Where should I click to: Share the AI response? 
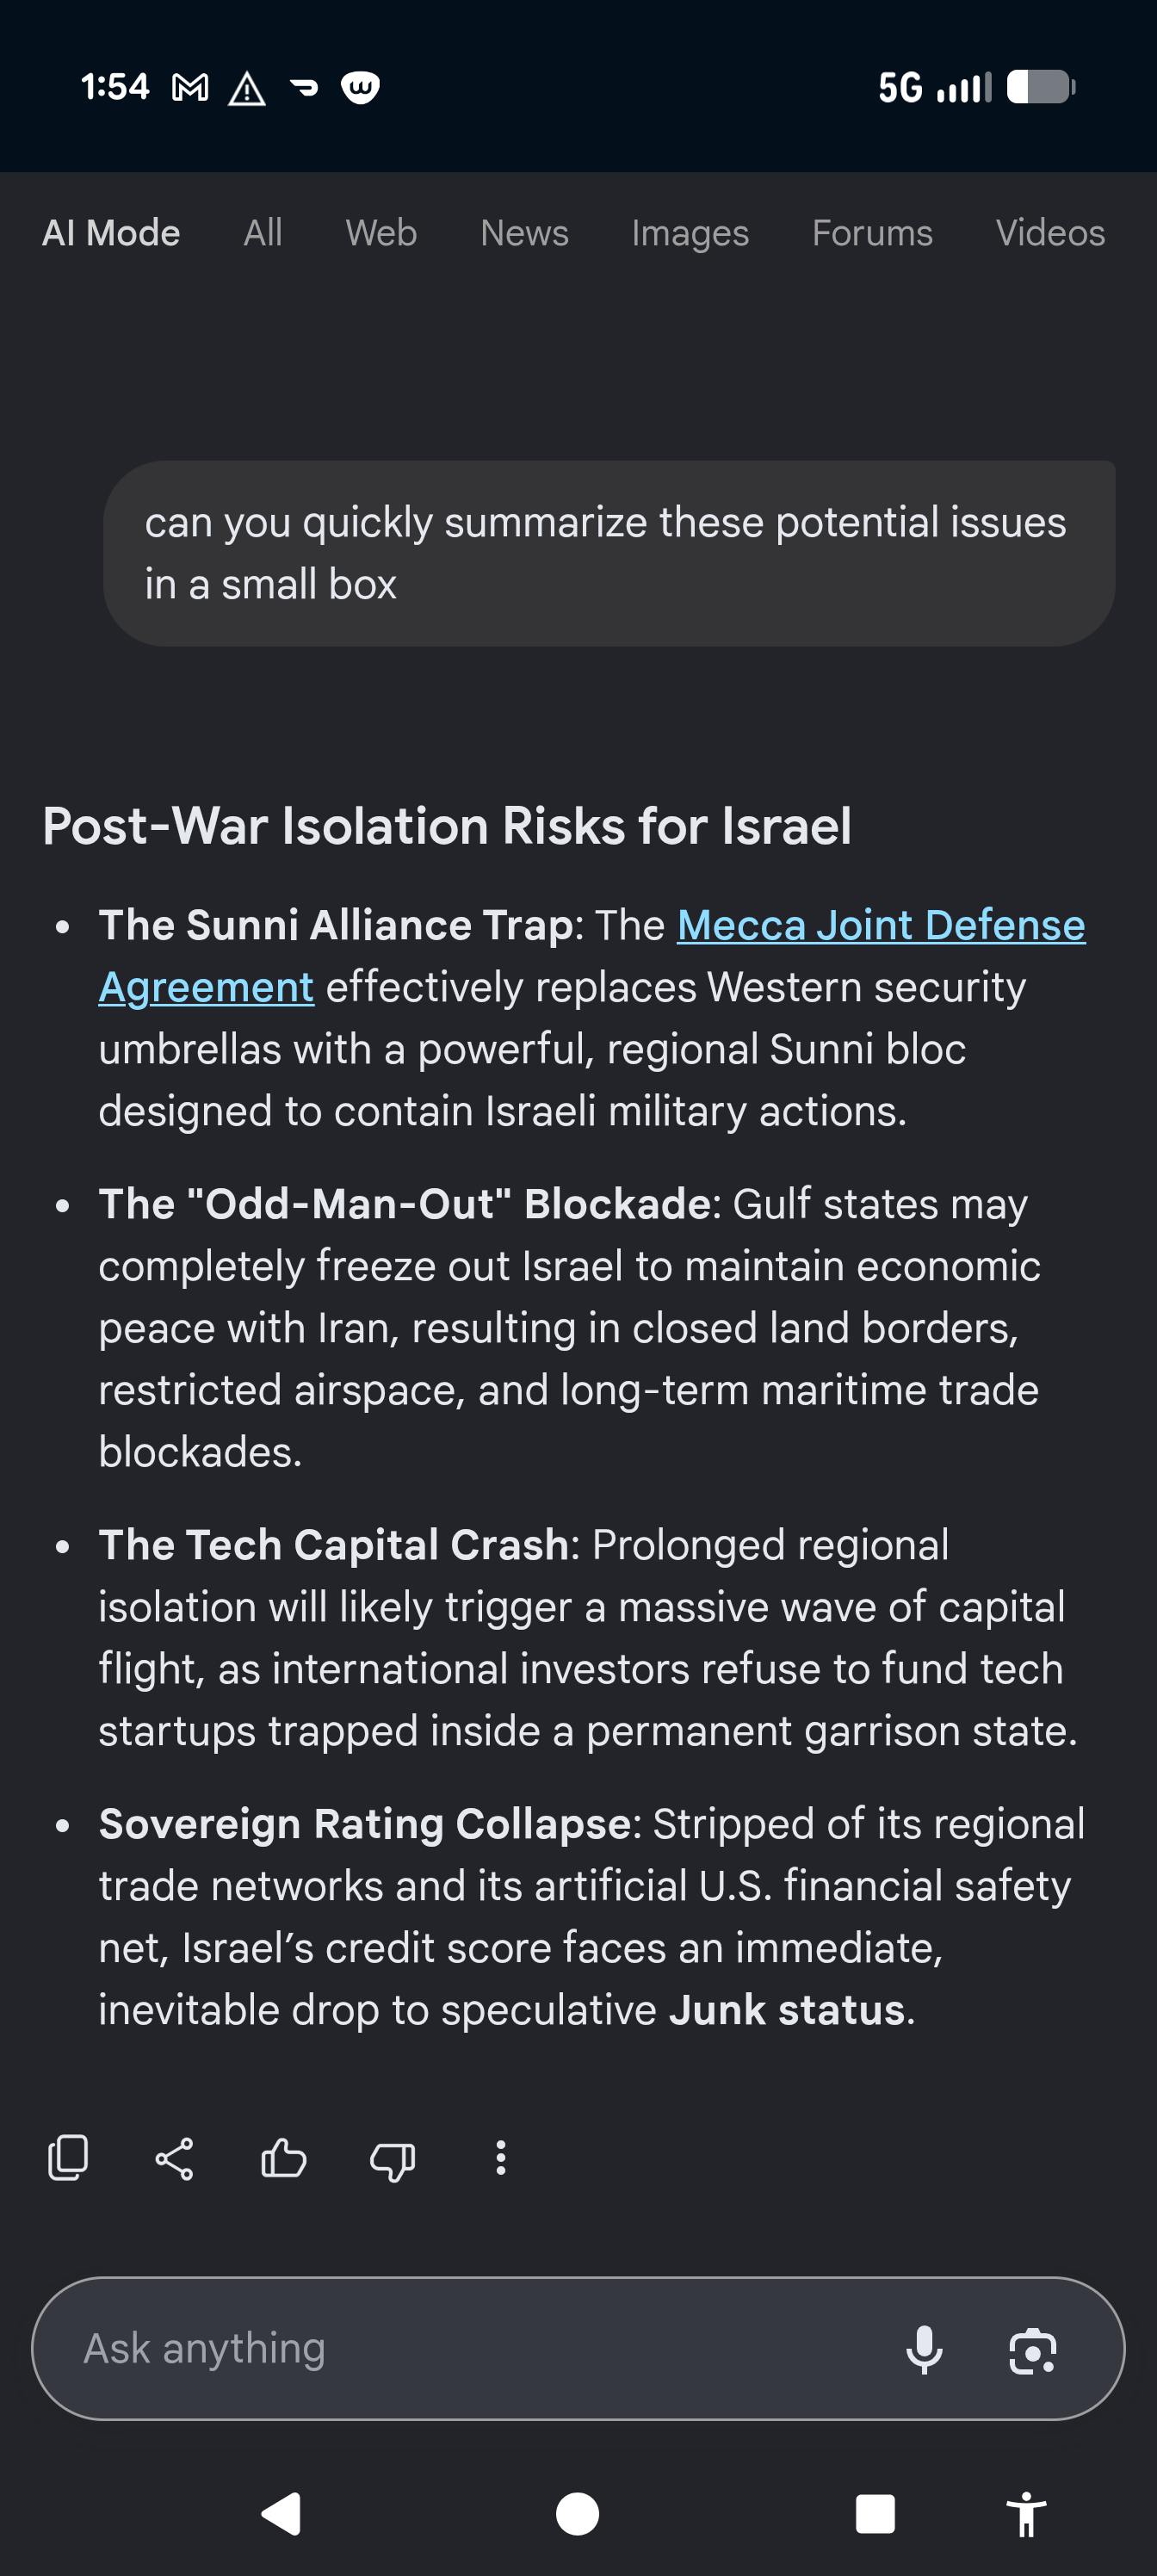(174, 2159)
